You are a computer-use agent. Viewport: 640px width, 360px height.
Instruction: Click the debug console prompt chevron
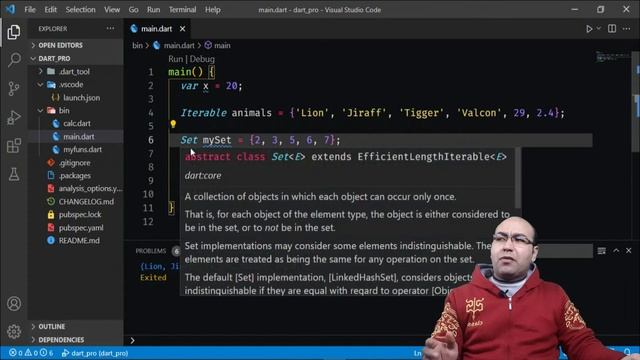coord(132,340)
